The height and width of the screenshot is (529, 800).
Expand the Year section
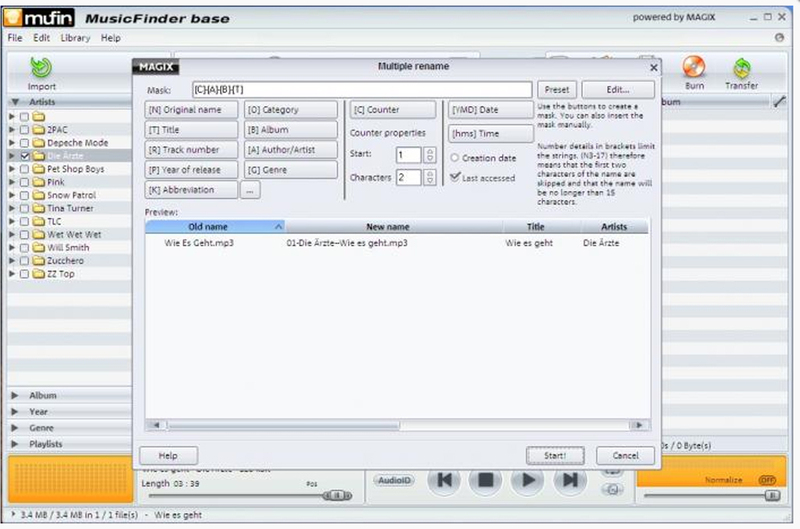tap(15, 412)
